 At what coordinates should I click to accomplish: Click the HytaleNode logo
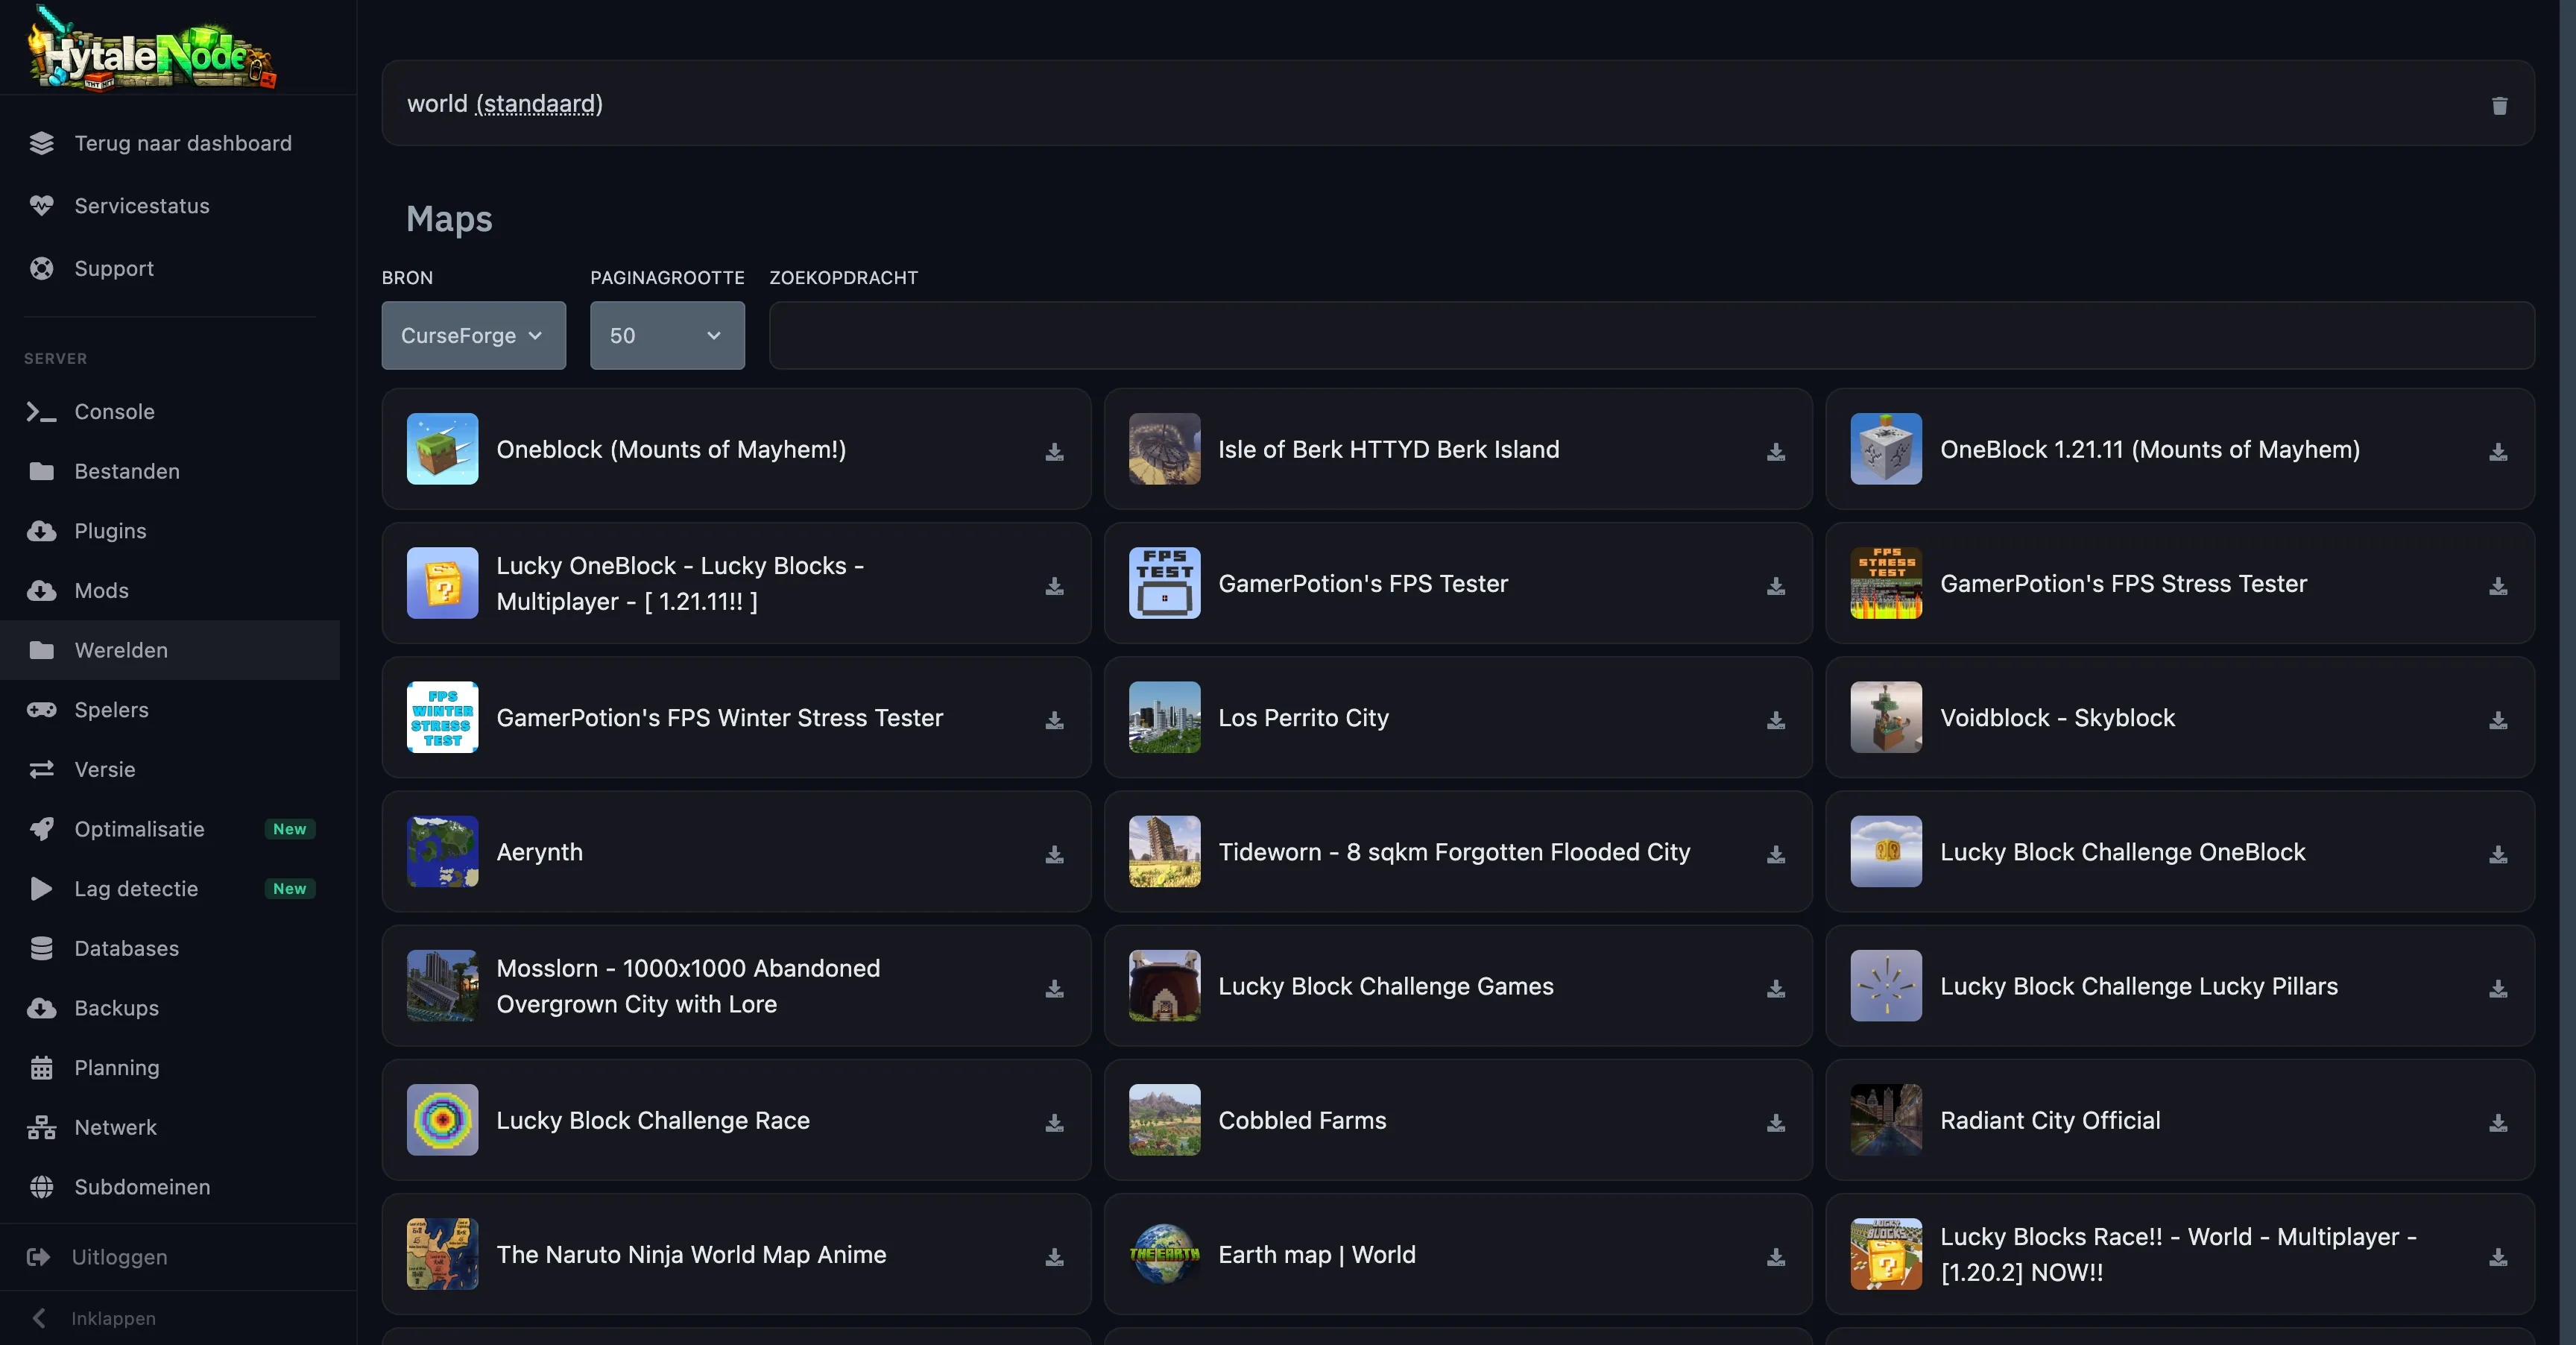pos(152,48)
